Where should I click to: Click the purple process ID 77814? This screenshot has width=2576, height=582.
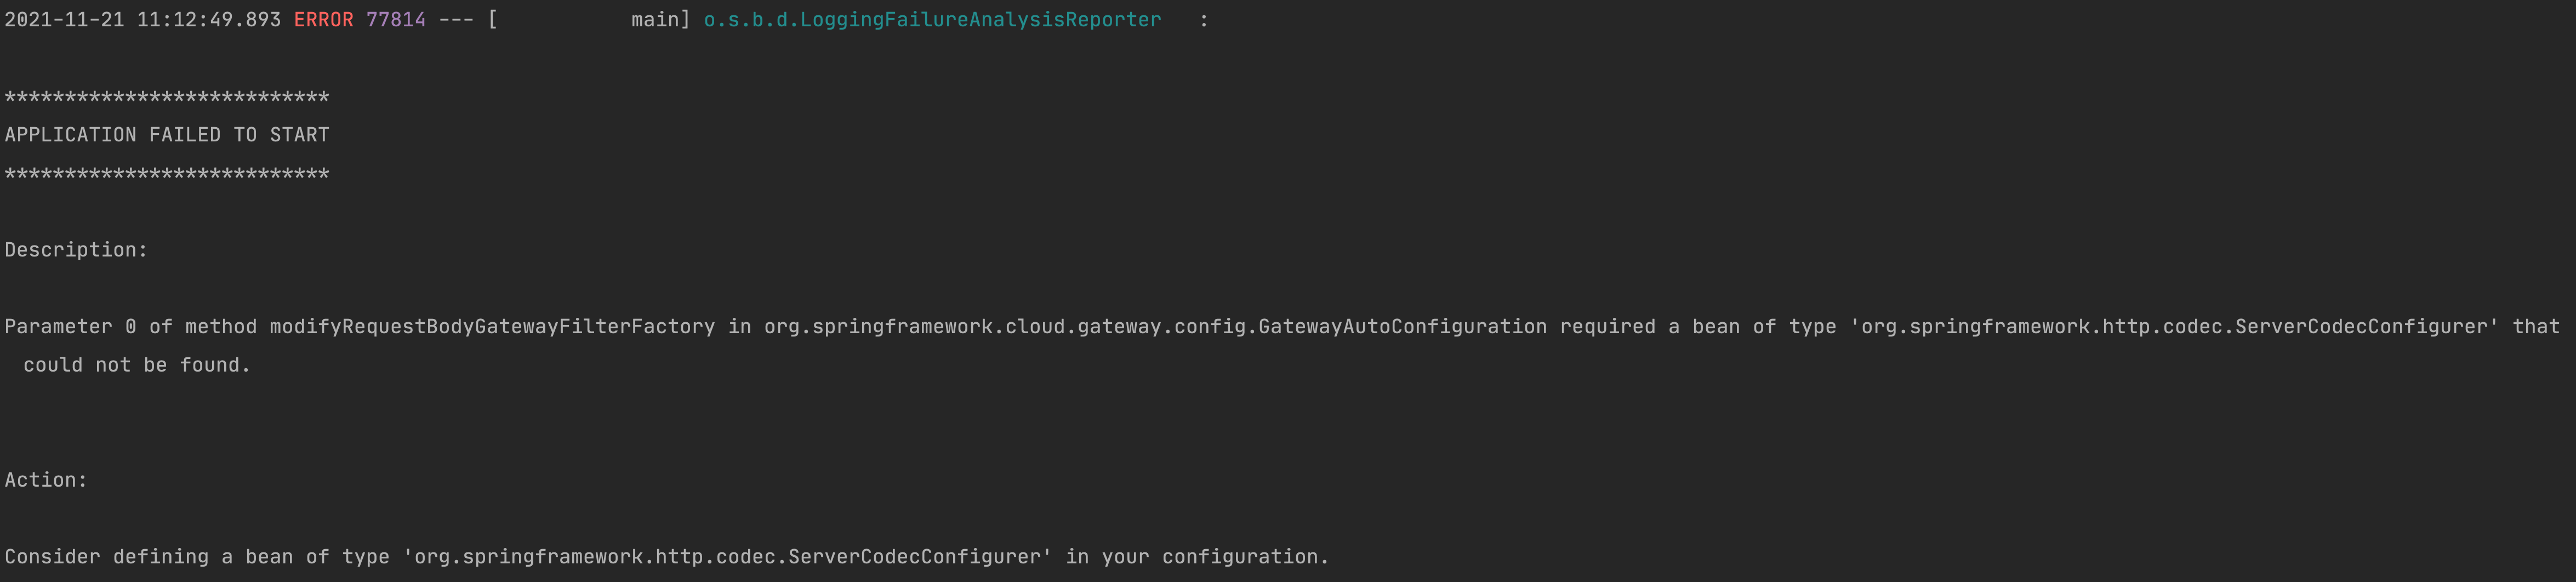(396, 20)
